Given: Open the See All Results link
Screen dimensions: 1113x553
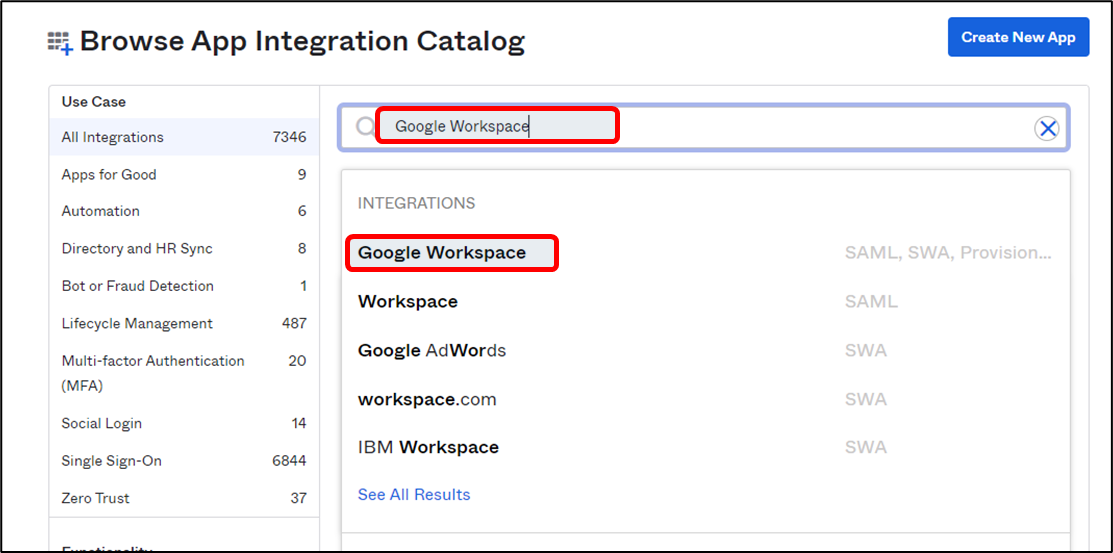Looking at the screenshot, I should click(x=414, y=494).
